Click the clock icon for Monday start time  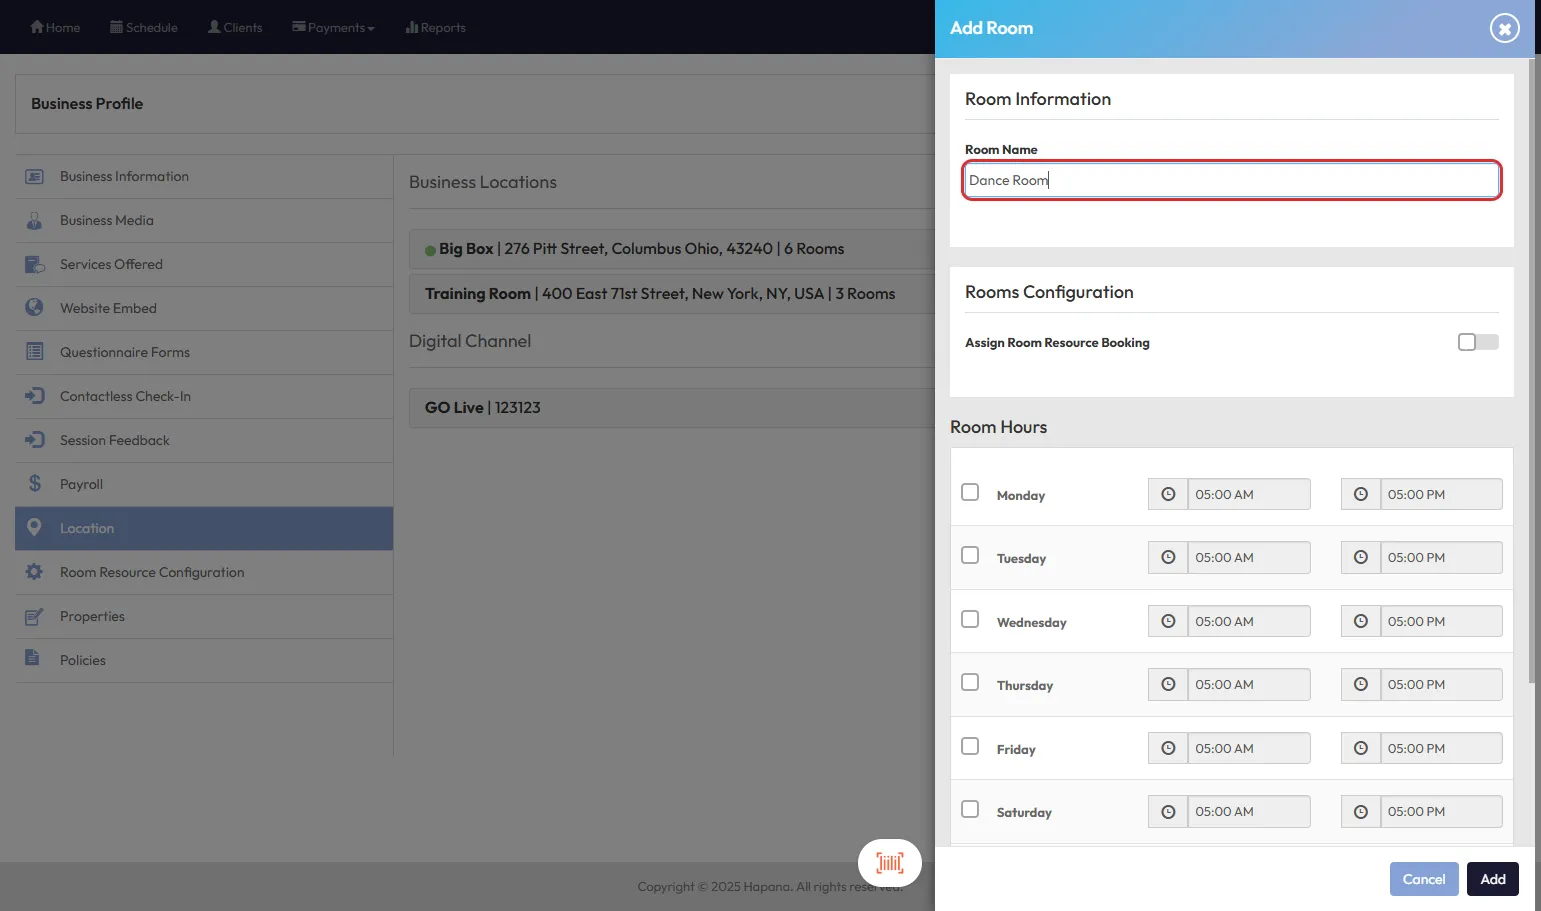tap(1167, 494)
